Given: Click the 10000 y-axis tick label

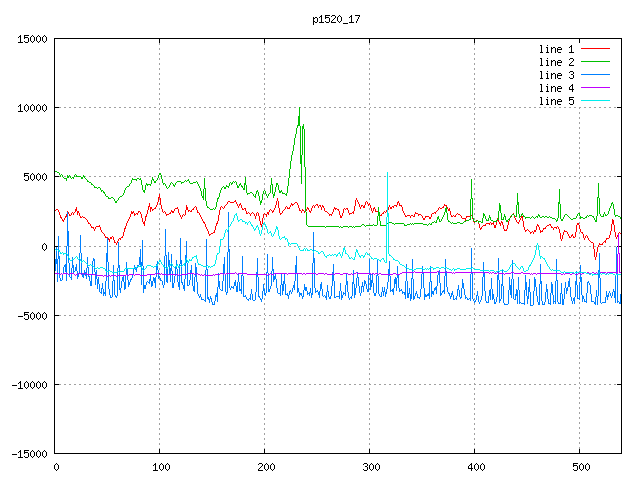Looking at the screenshot, I should coord(30,108).
